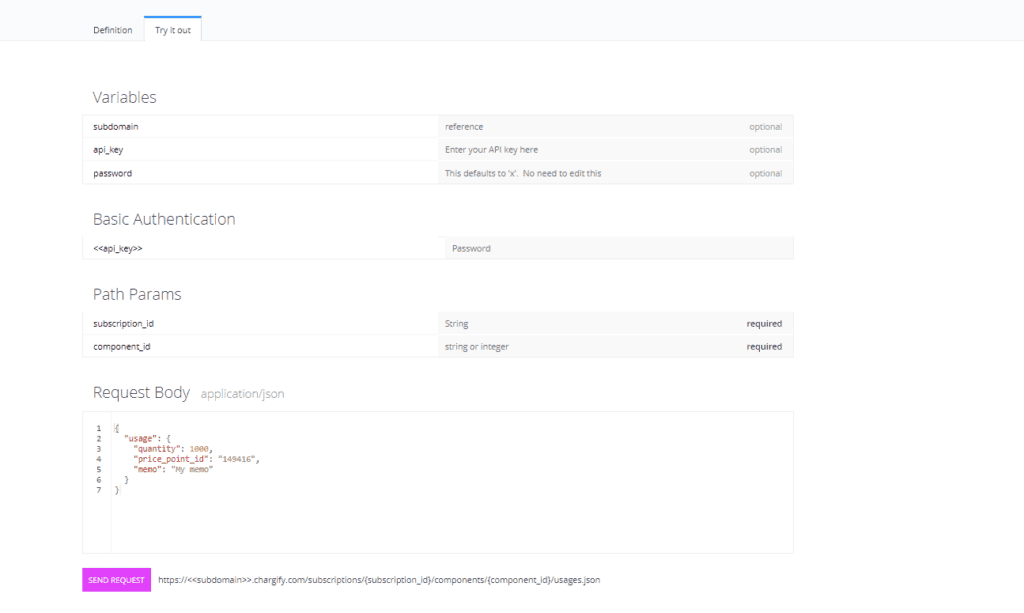Image resolution: width=1024 pixels, height=613 pixels.
Task: Click the <<api_key>> username label
Action: (x=118, y=248)
